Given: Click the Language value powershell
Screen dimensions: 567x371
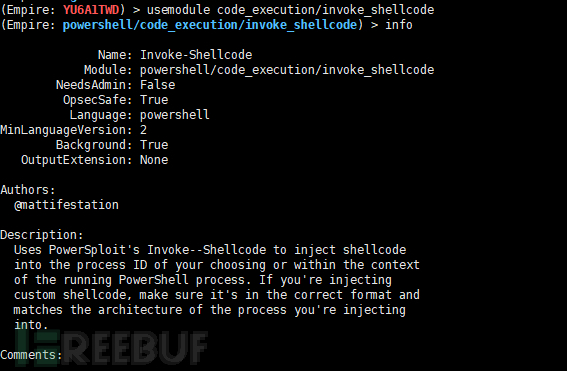Looking at the screenshot, I should point(175,115).
